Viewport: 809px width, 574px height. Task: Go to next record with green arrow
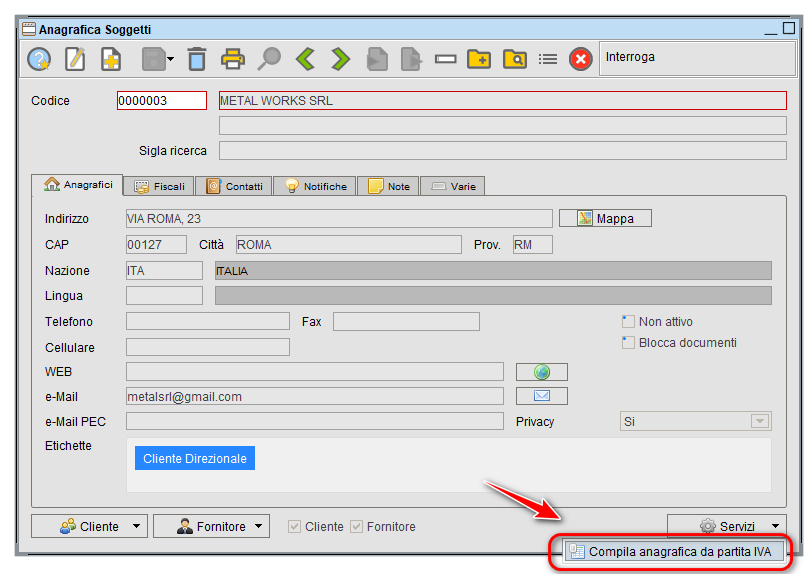(341, 59)
